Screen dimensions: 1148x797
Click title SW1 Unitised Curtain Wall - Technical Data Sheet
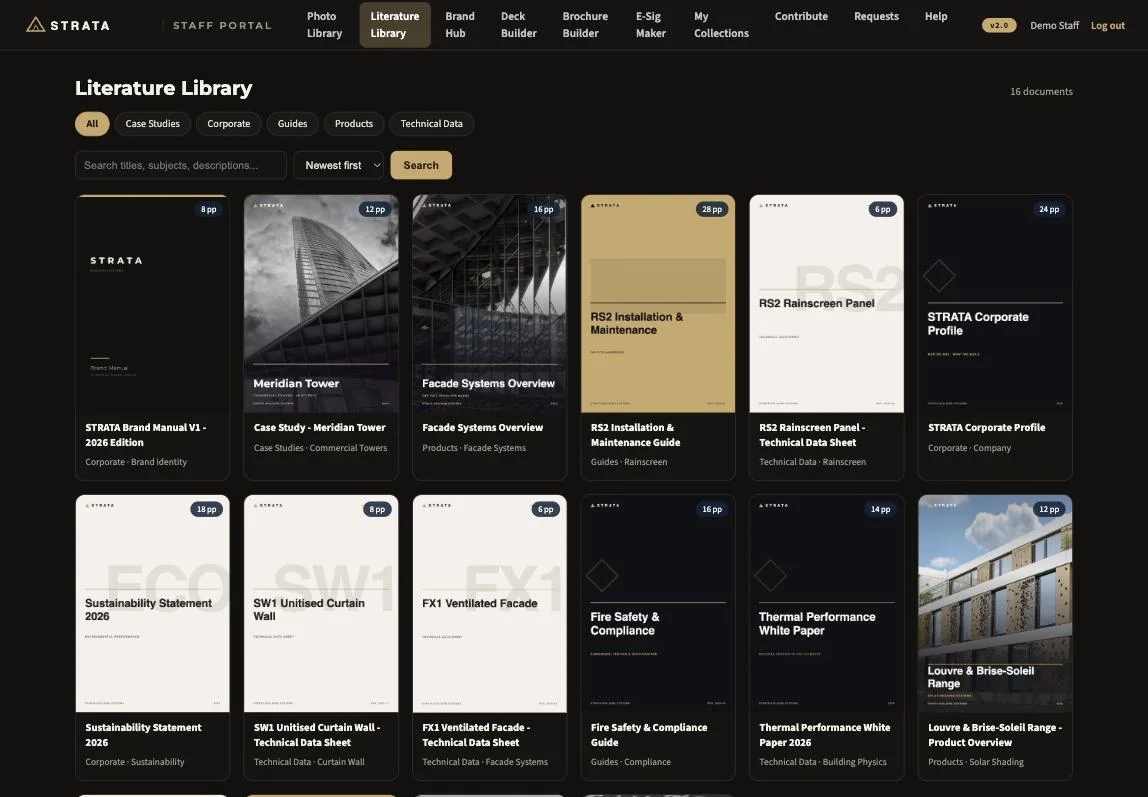tap(316, 735)
